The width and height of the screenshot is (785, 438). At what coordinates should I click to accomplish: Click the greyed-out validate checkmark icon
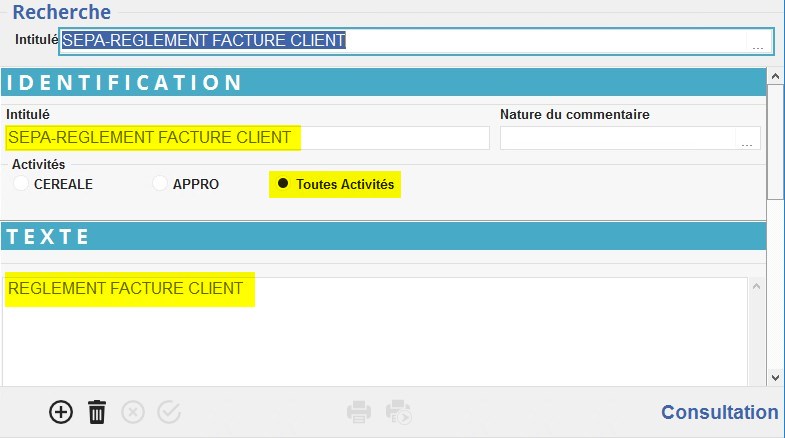tap(169, 412)
